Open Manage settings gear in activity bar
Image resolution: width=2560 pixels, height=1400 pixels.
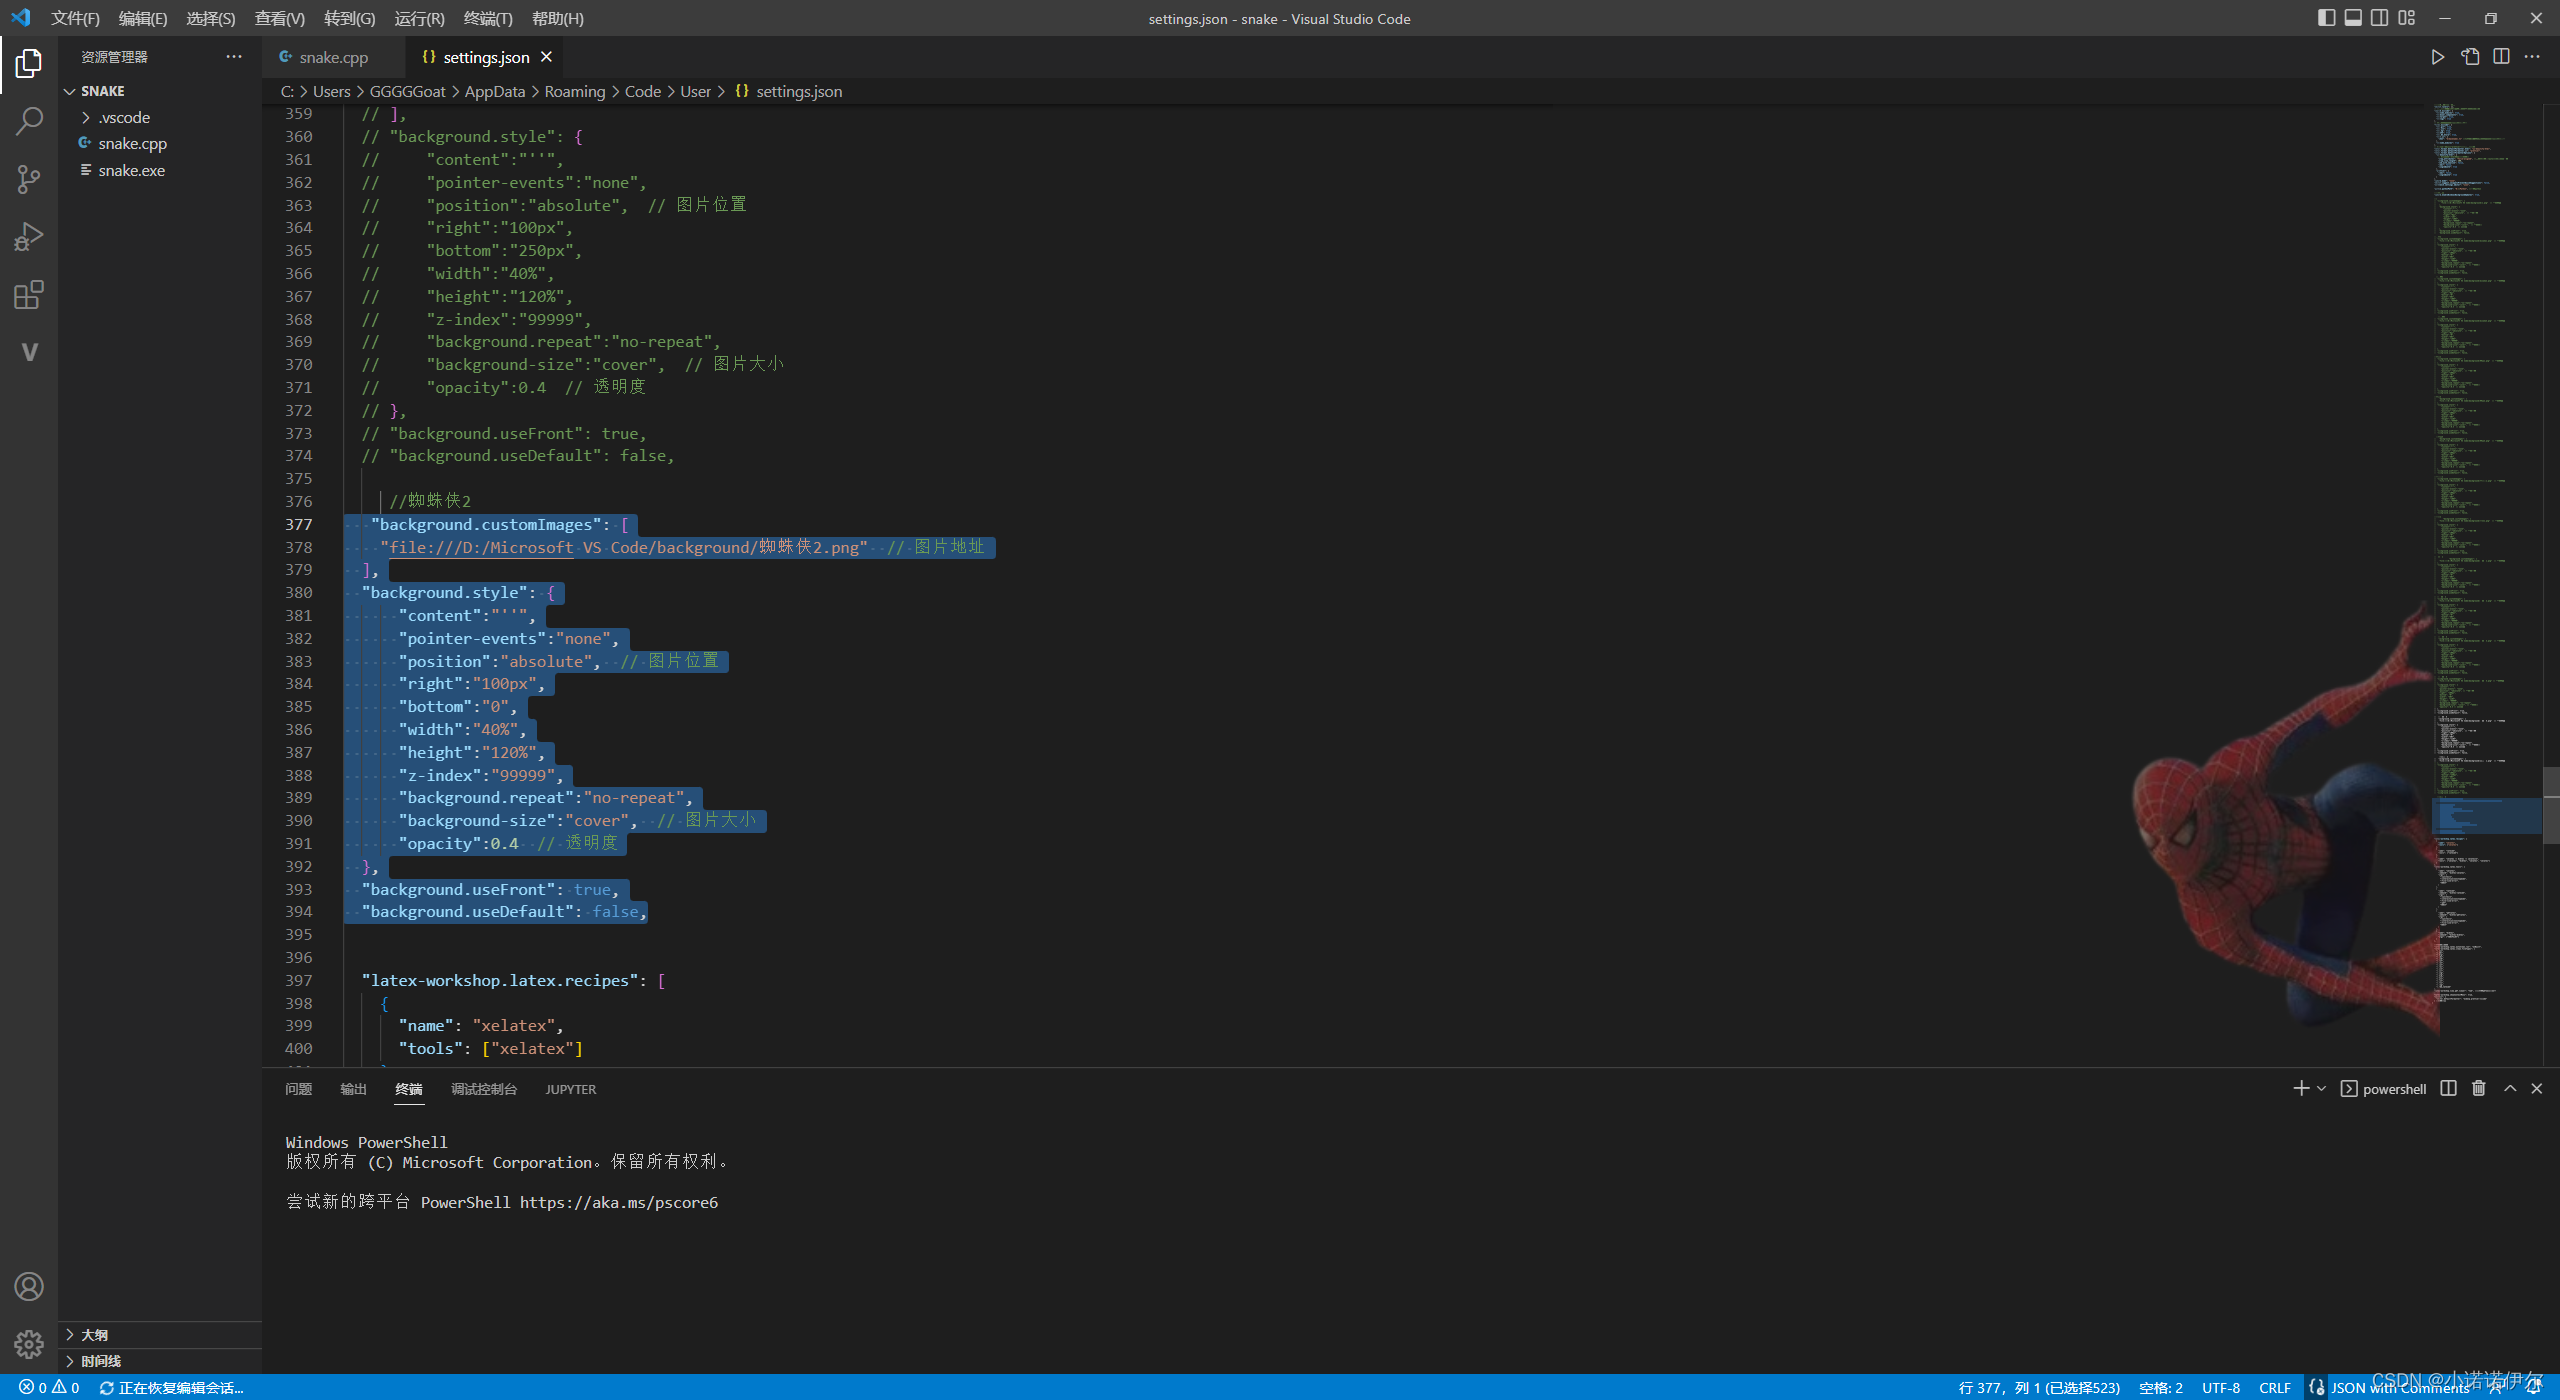click(x=29, y=1344)
